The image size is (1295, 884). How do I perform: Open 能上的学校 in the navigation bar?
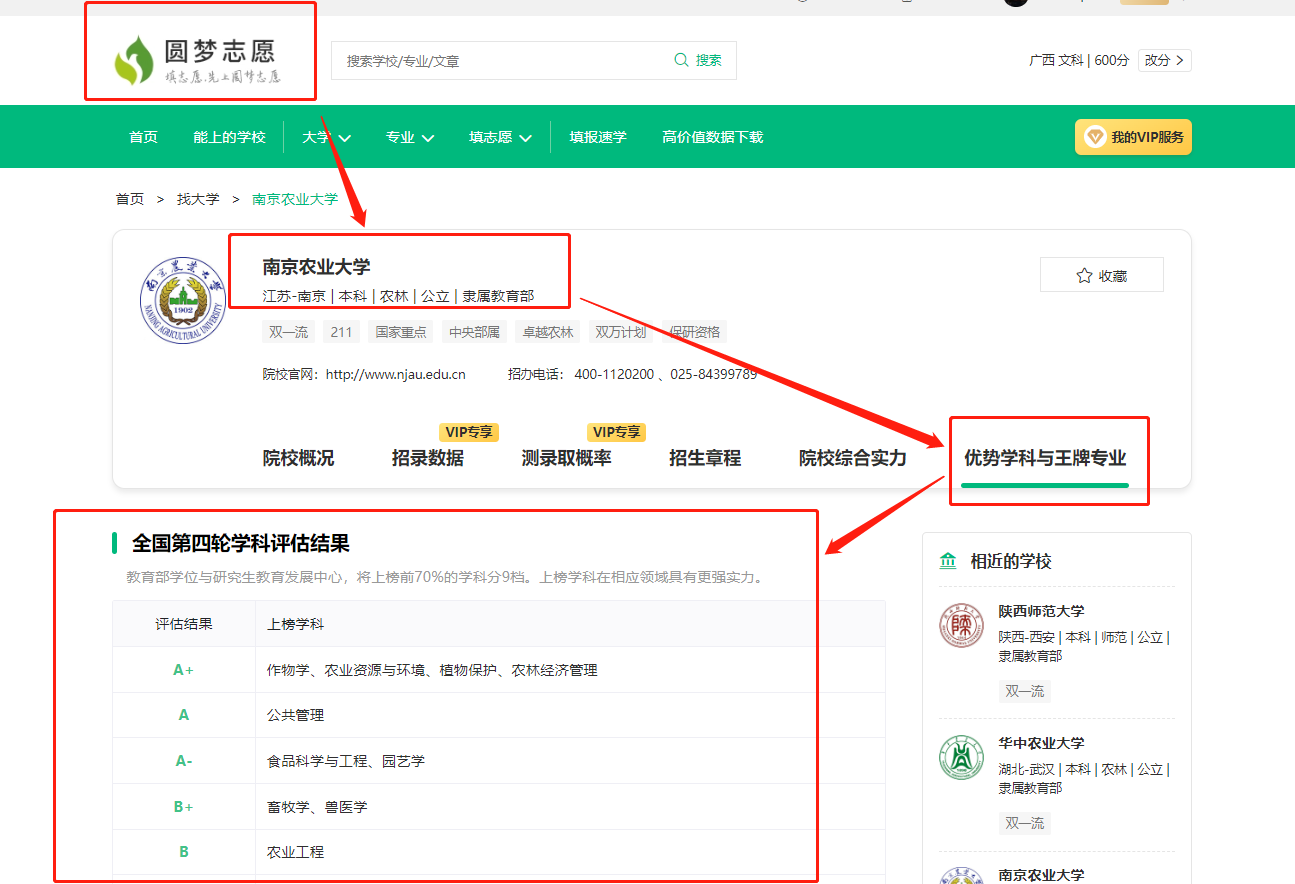230,137
